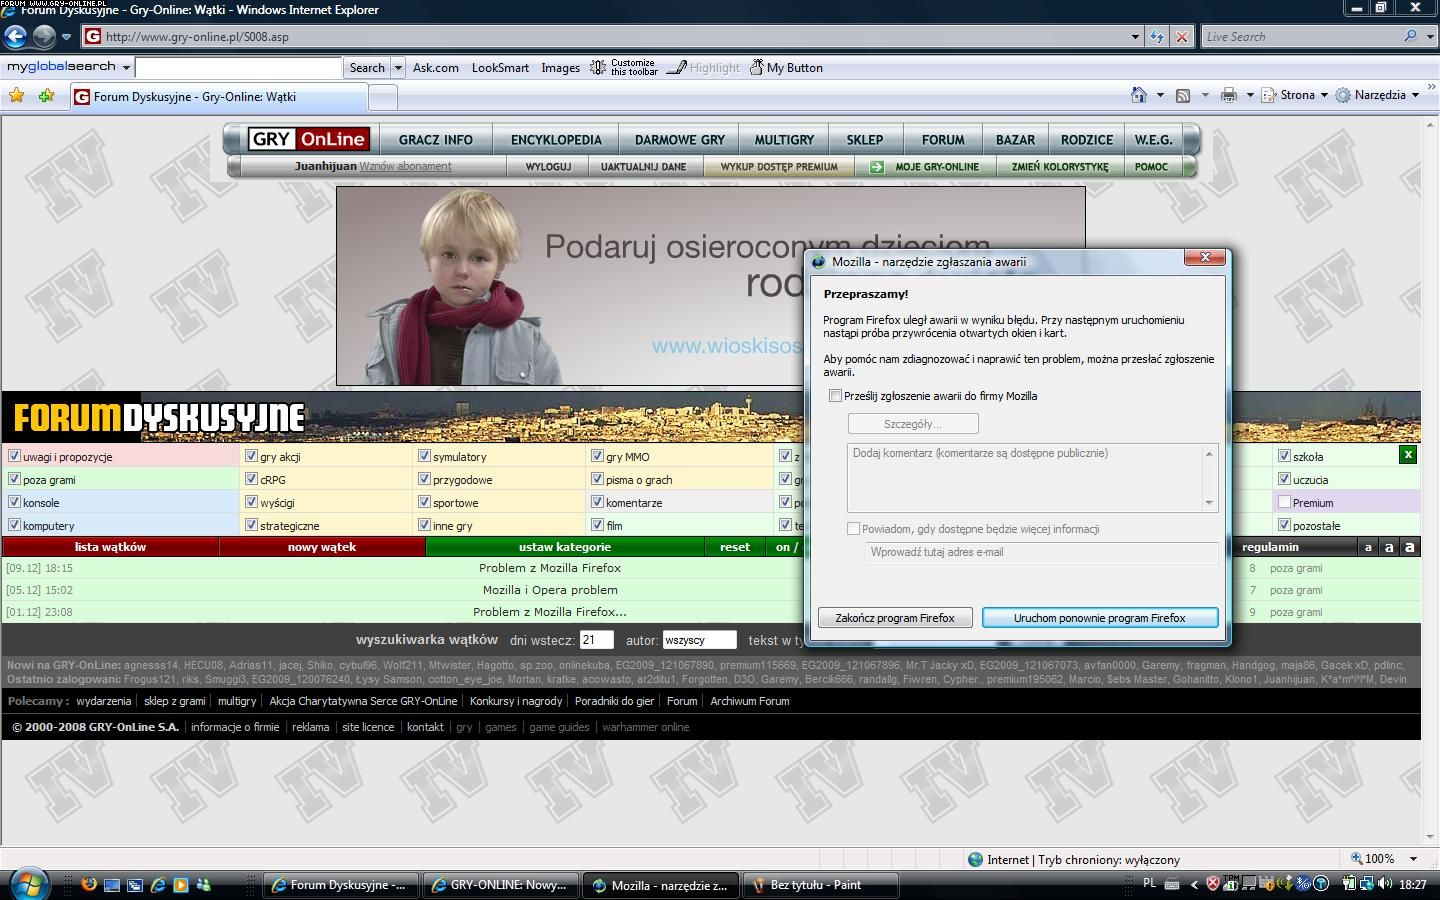The height and width of the screenshot is (900, 1440).
Task: Click the browser Forward arrow button
Action: click(x=44, y=37)
